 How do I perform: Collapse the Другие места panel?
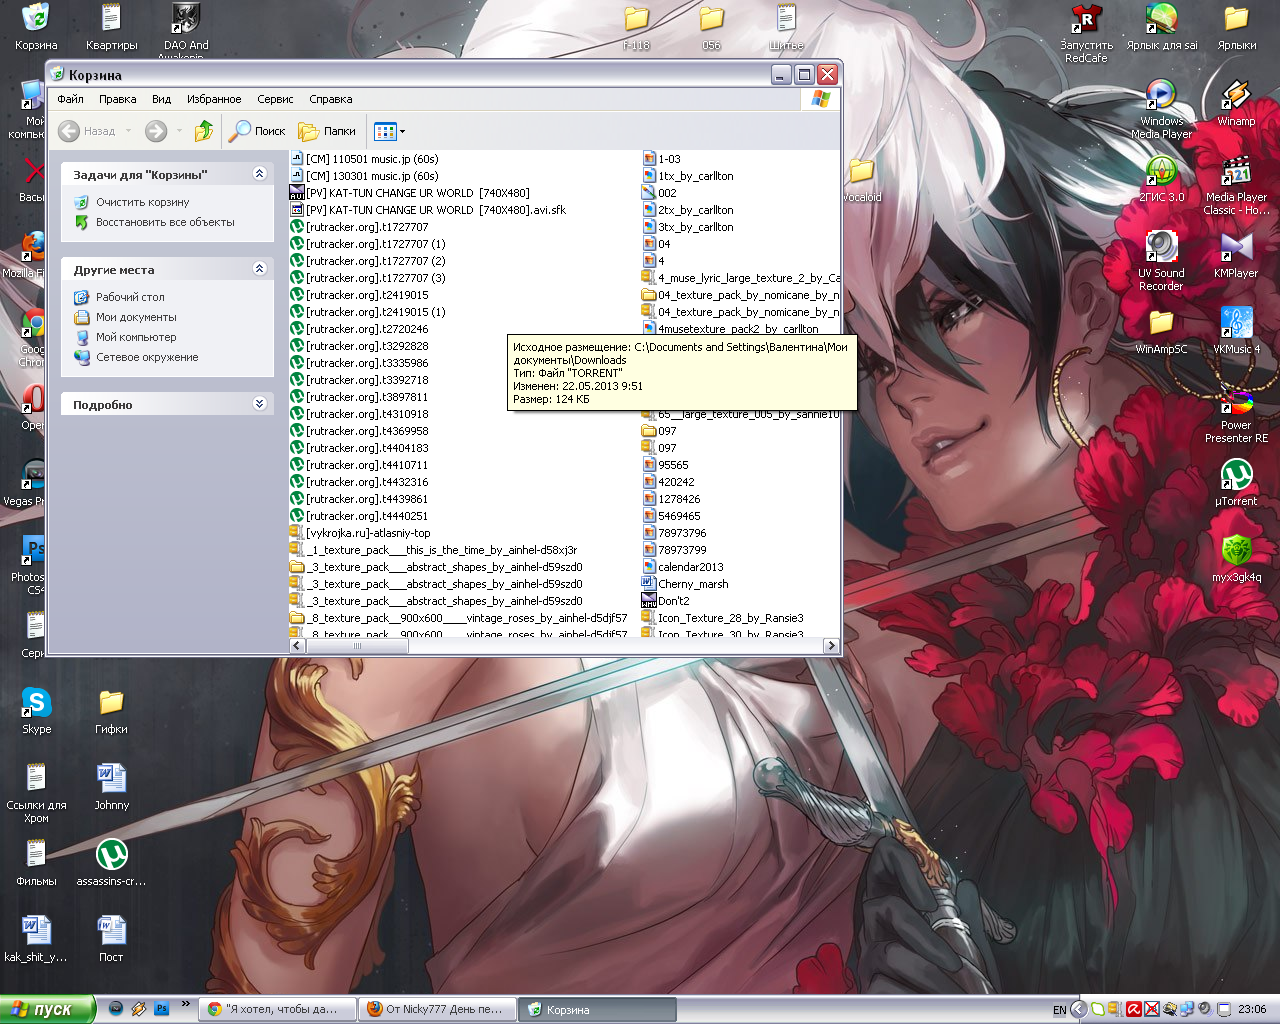(259, 269)
